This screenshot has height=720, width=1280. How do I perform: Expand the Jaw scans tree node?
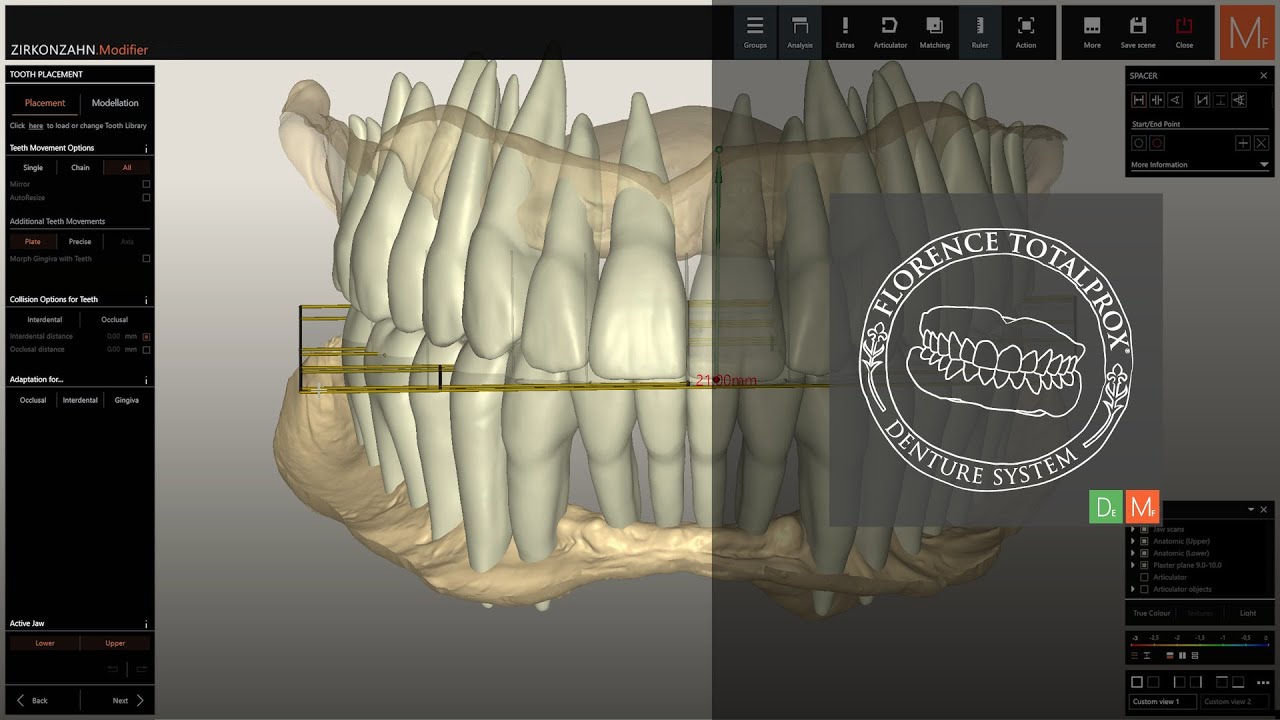coord(1133,529)
